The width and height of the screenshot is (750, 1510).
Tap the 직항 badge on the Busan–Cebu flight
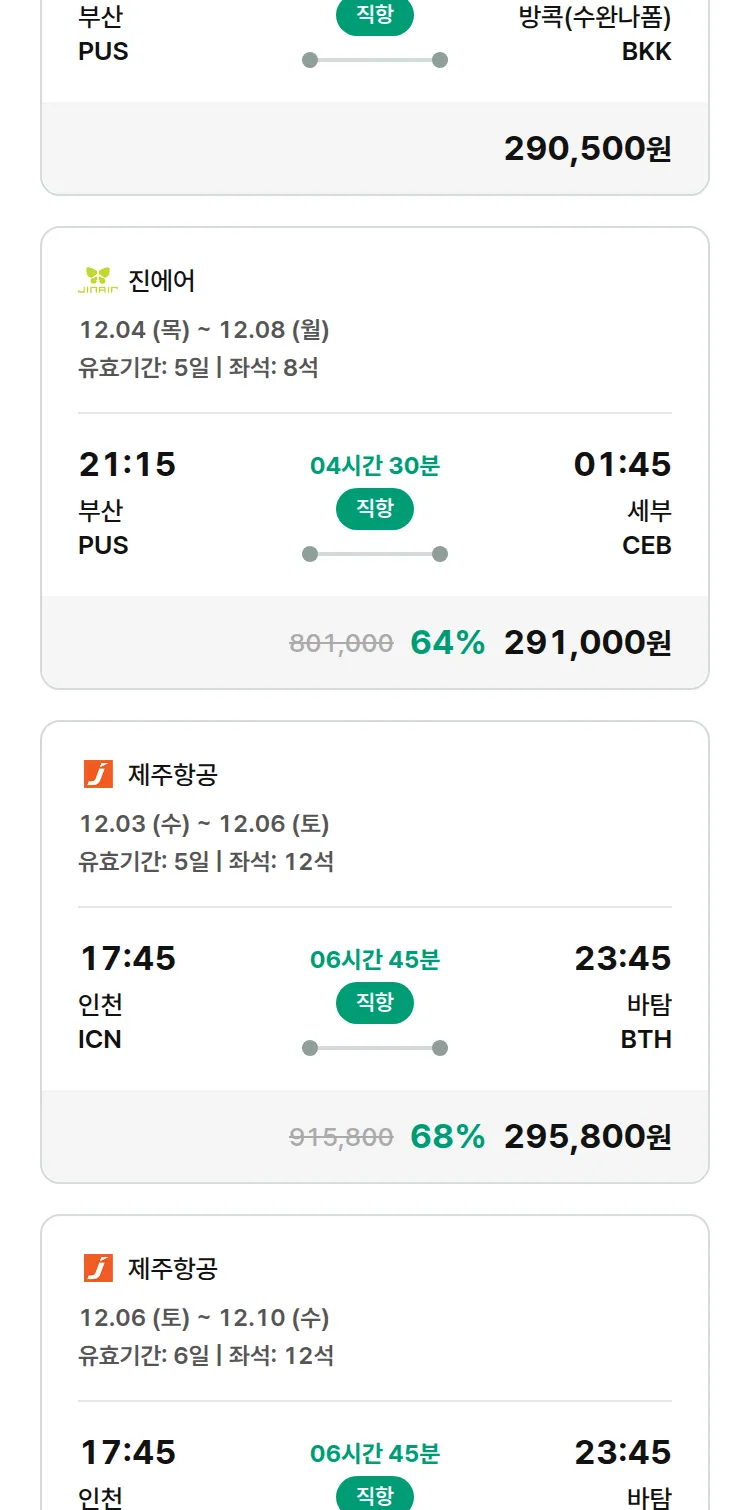click(375, 509)
